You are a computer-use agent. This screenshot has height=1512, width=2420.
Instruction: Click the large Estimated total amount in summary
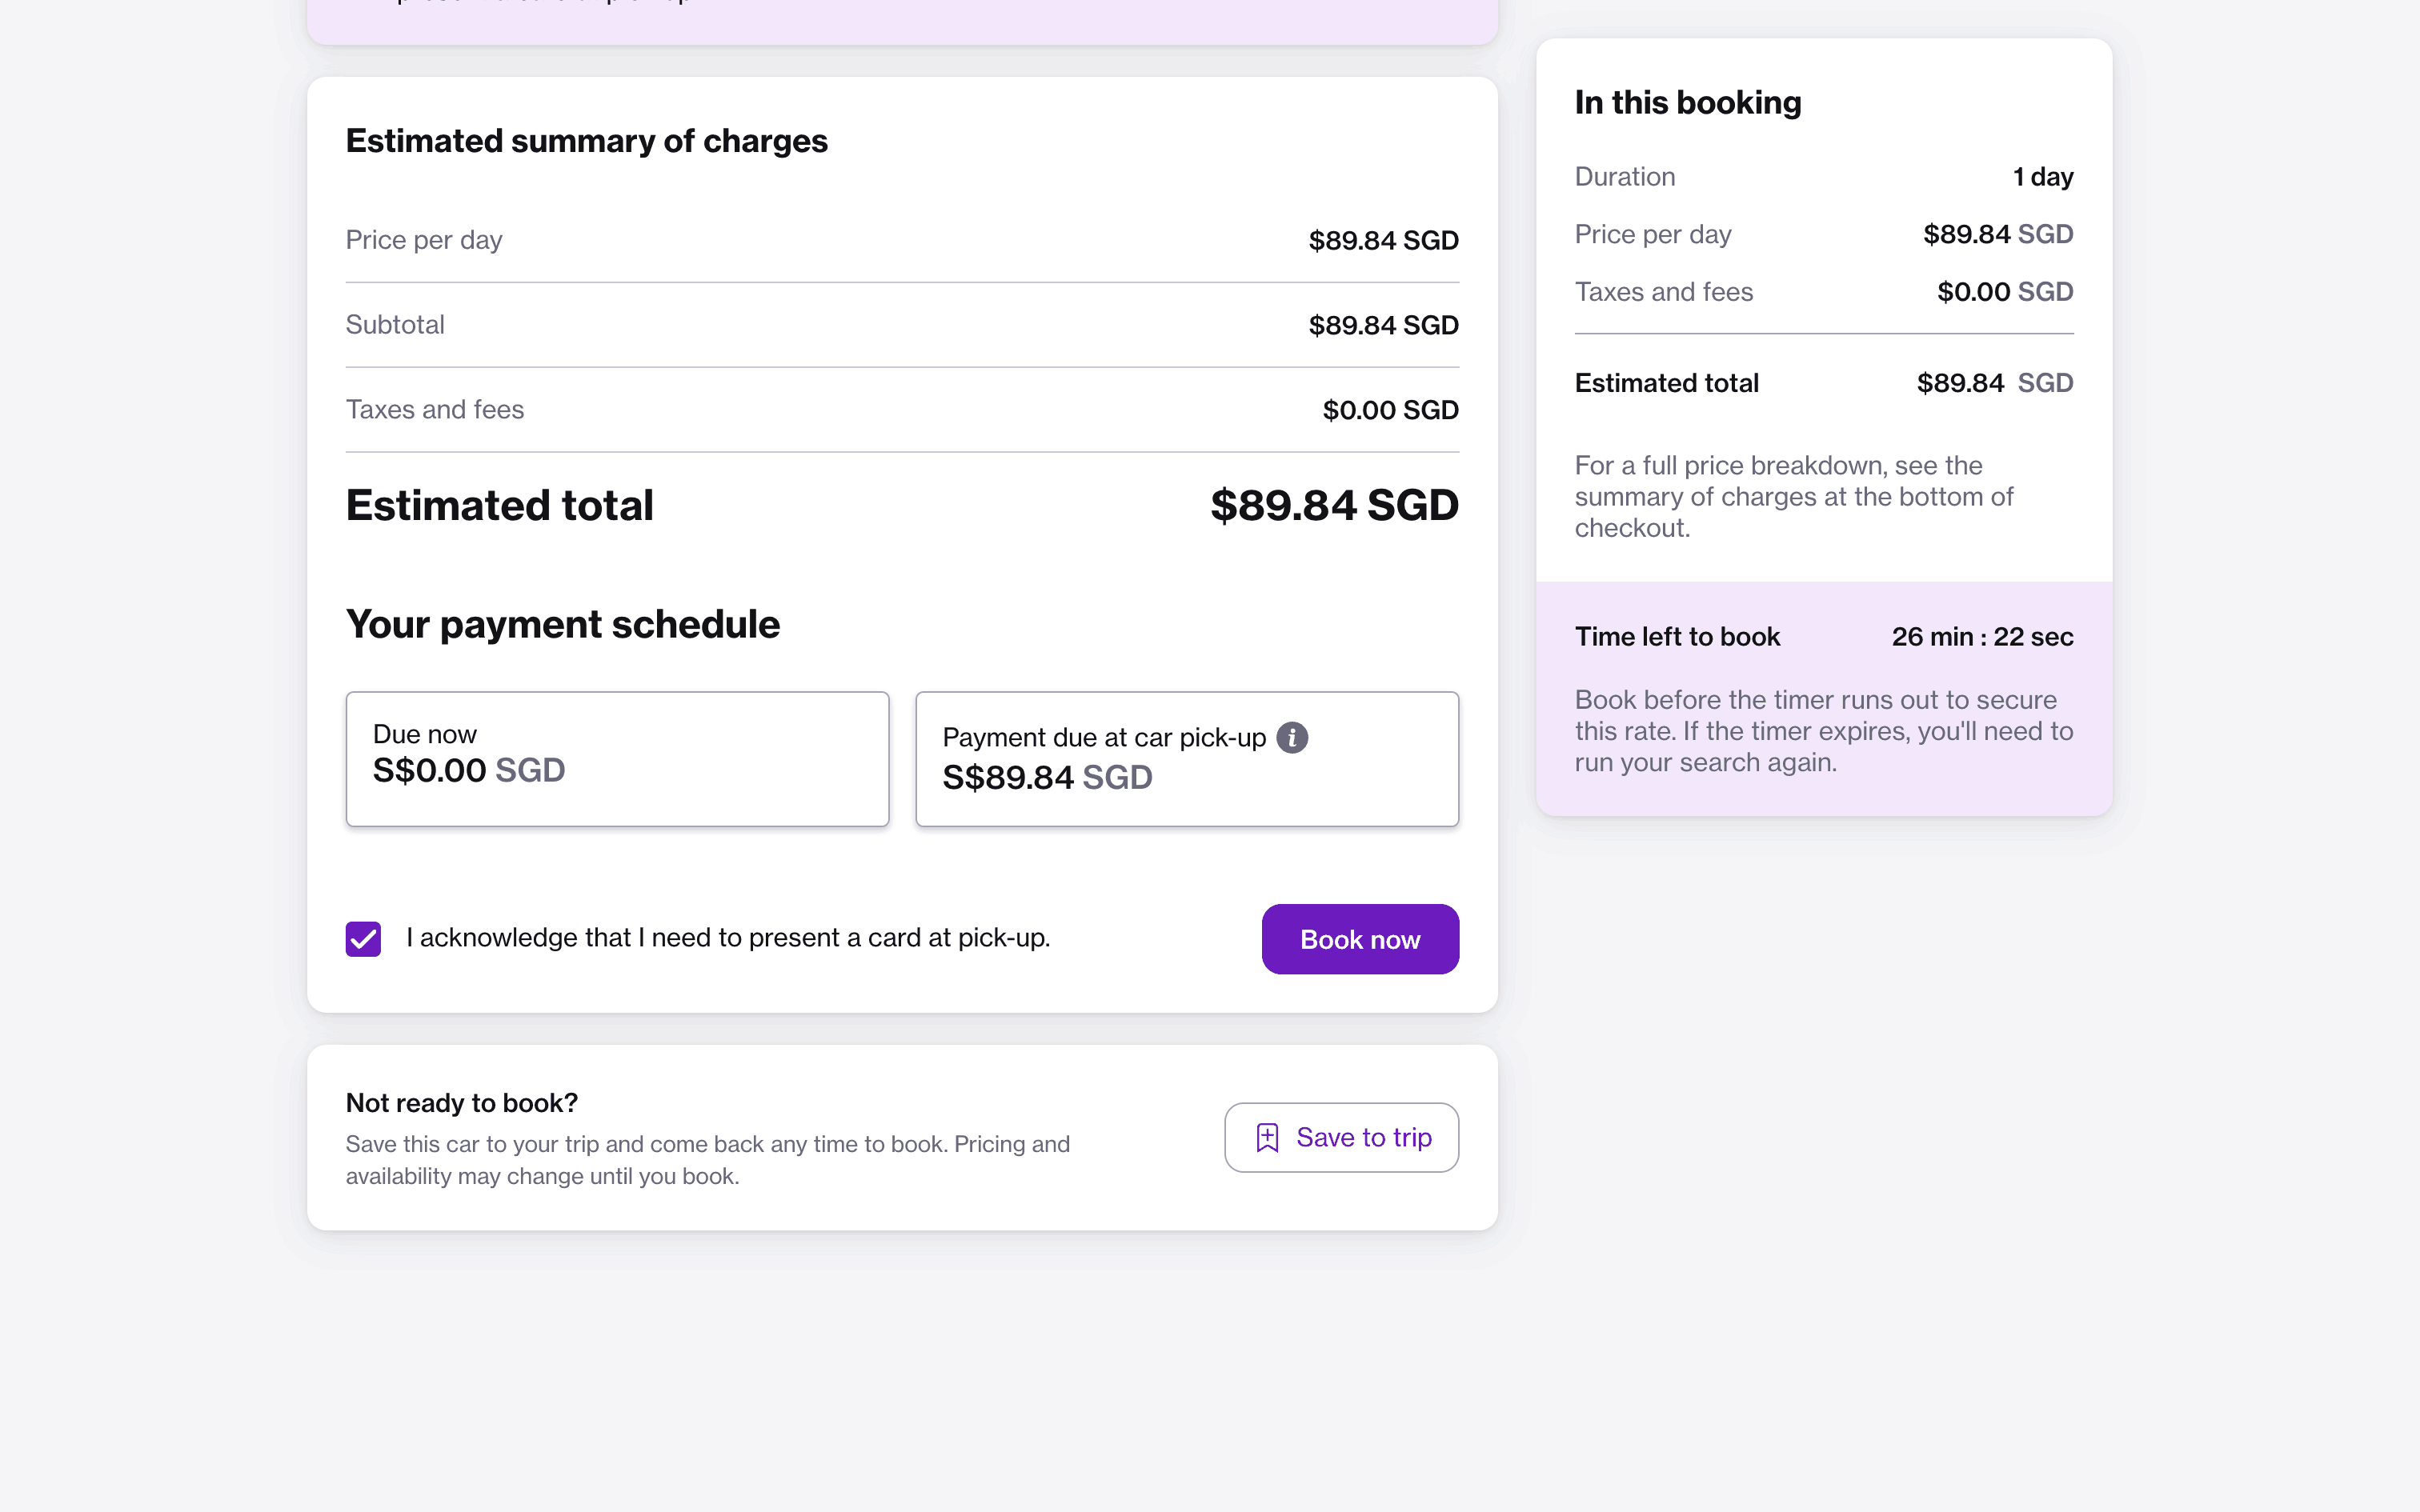[x=1334, y=505]
